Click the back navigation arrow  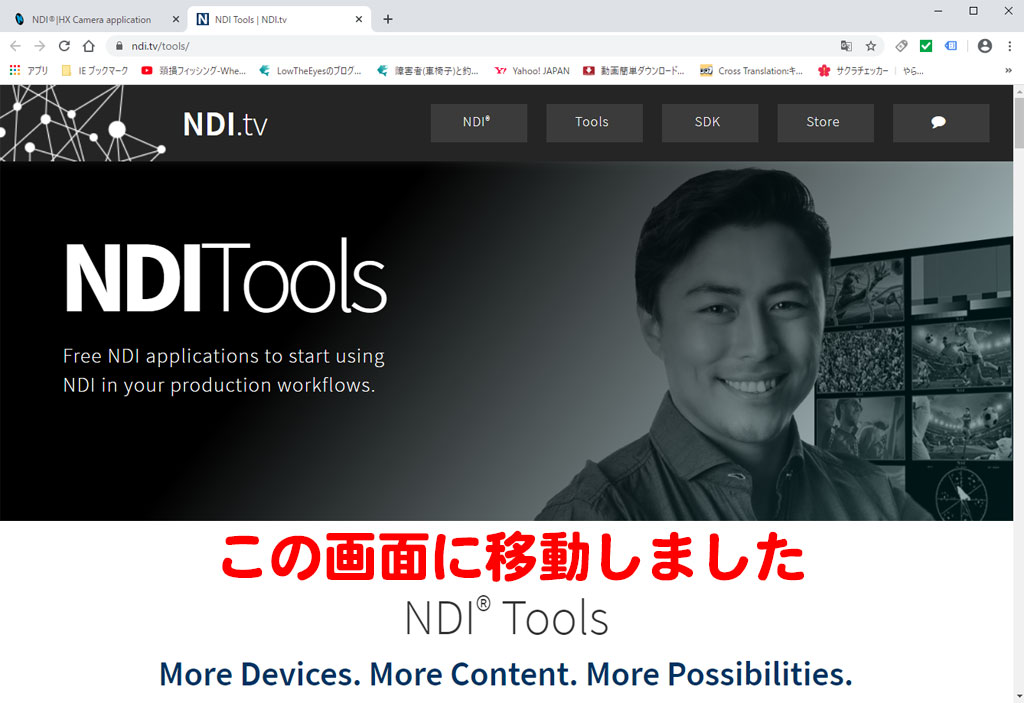pos(15,46)
